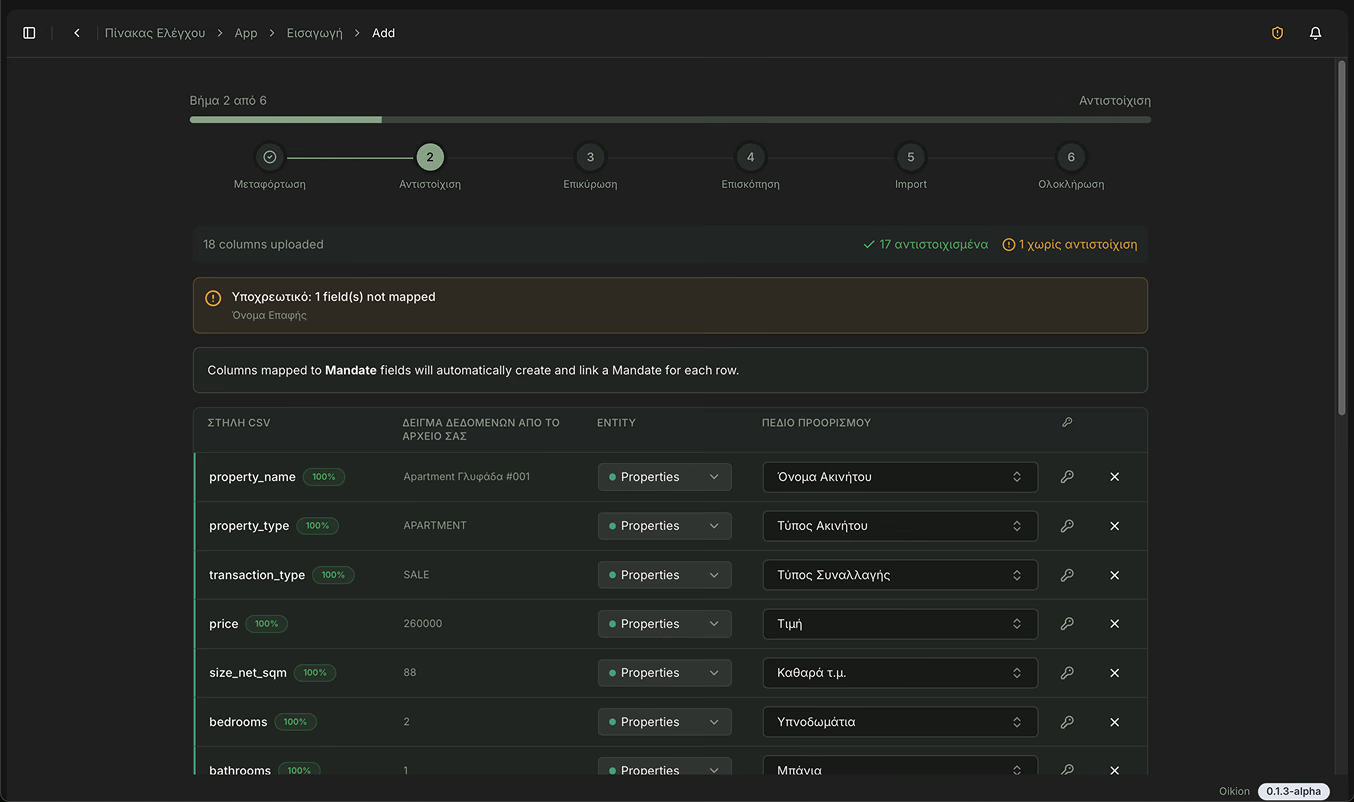Screen dimensions: 1354x802
Task: Open Entity dropdown for size_net_sqm
Action: (x=665, y=673)
